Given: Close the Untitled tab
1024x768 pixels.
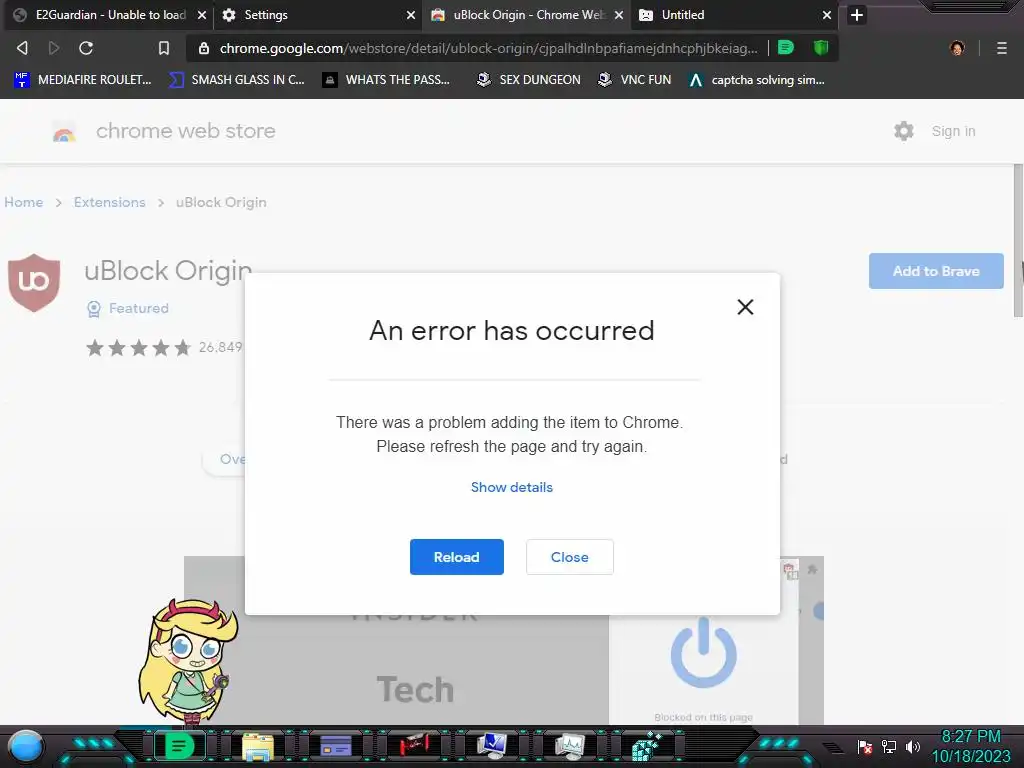Looking at the screenshot, I should click(x=827, y=14).
